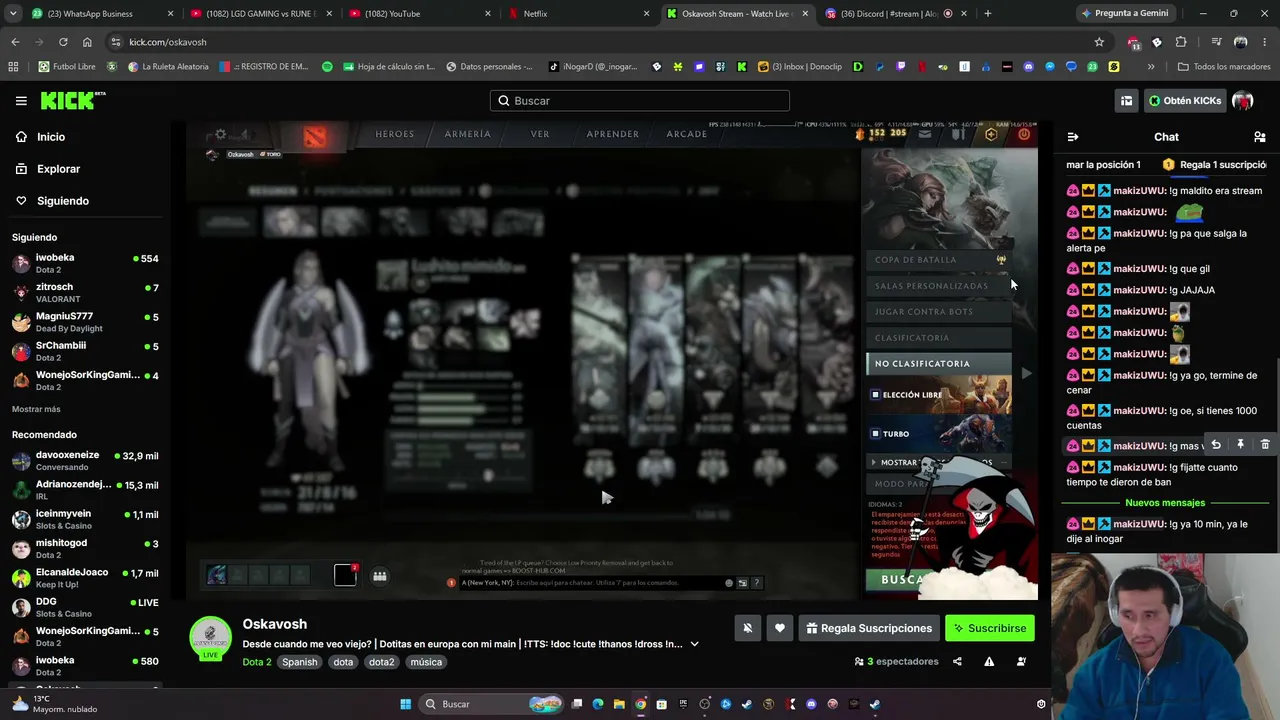Click the Suscribirse button
Viewport: 1280px width, 720px height.
pyautogui.click(x=990, y=628)
